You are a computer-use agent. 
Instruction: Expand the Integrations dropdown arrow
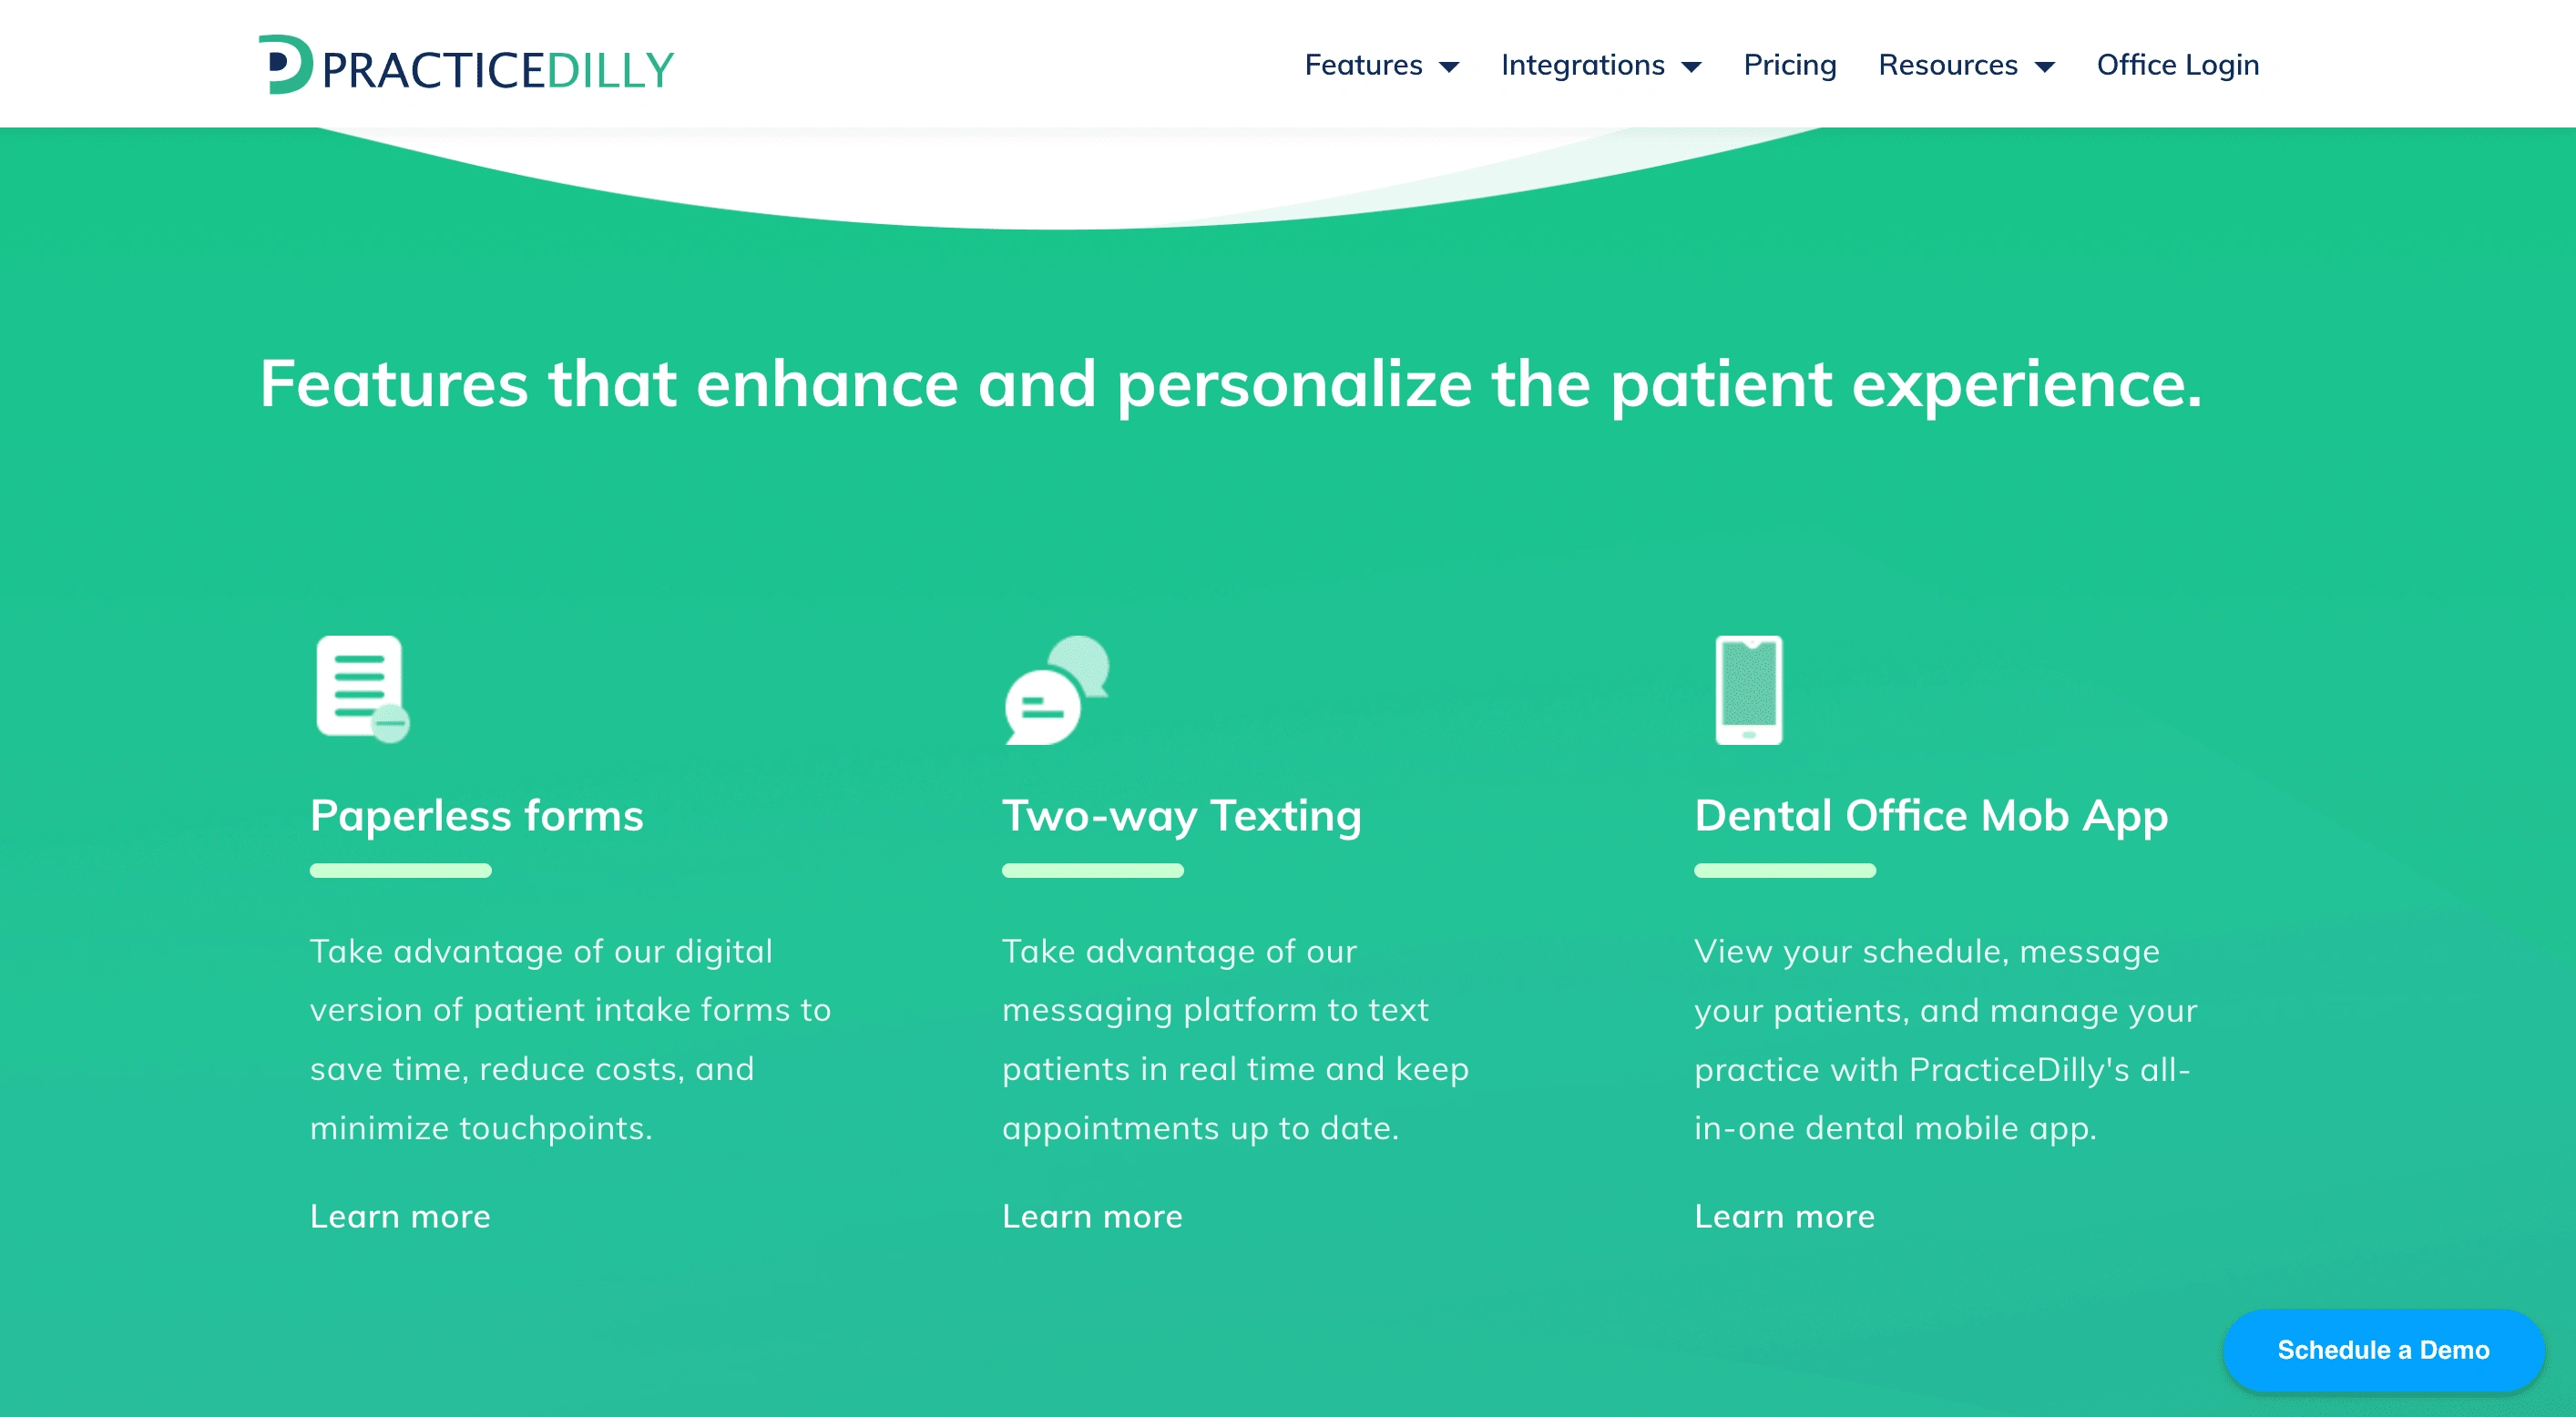[x=1691, y=67]
